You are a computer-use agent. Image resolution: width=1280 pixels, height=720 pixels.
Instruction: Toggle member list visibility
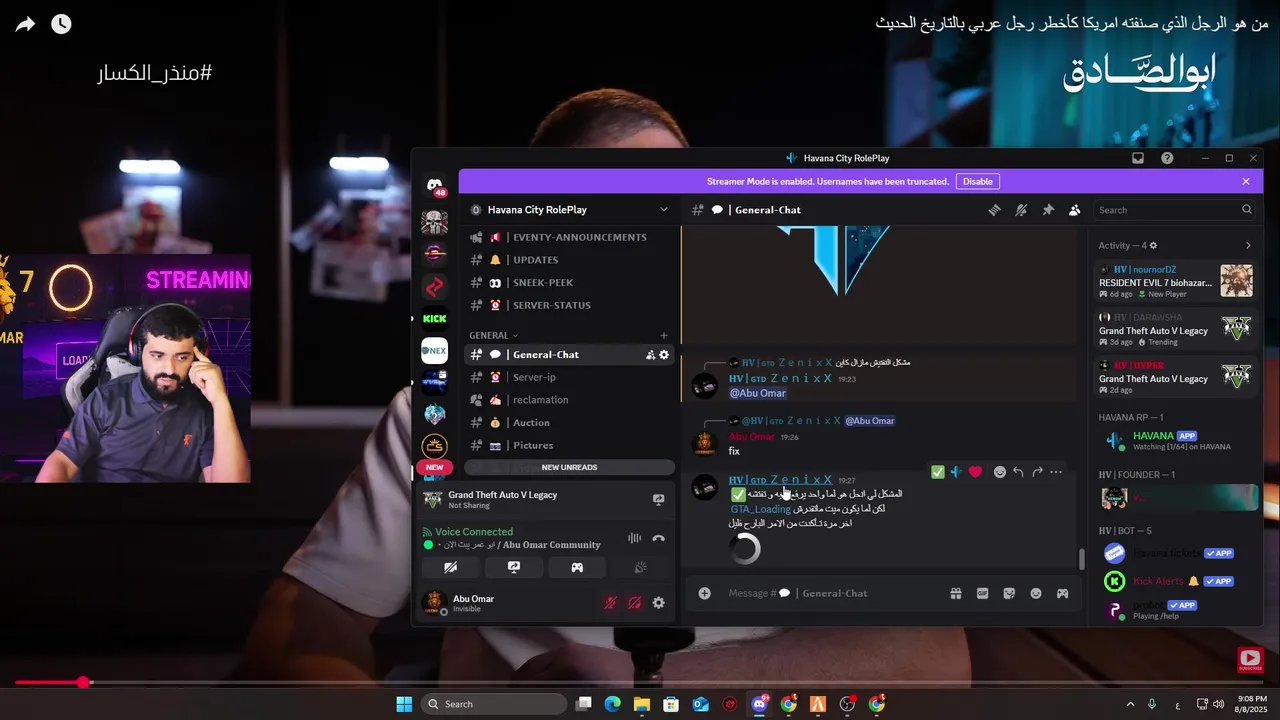tap(1074, 210)
